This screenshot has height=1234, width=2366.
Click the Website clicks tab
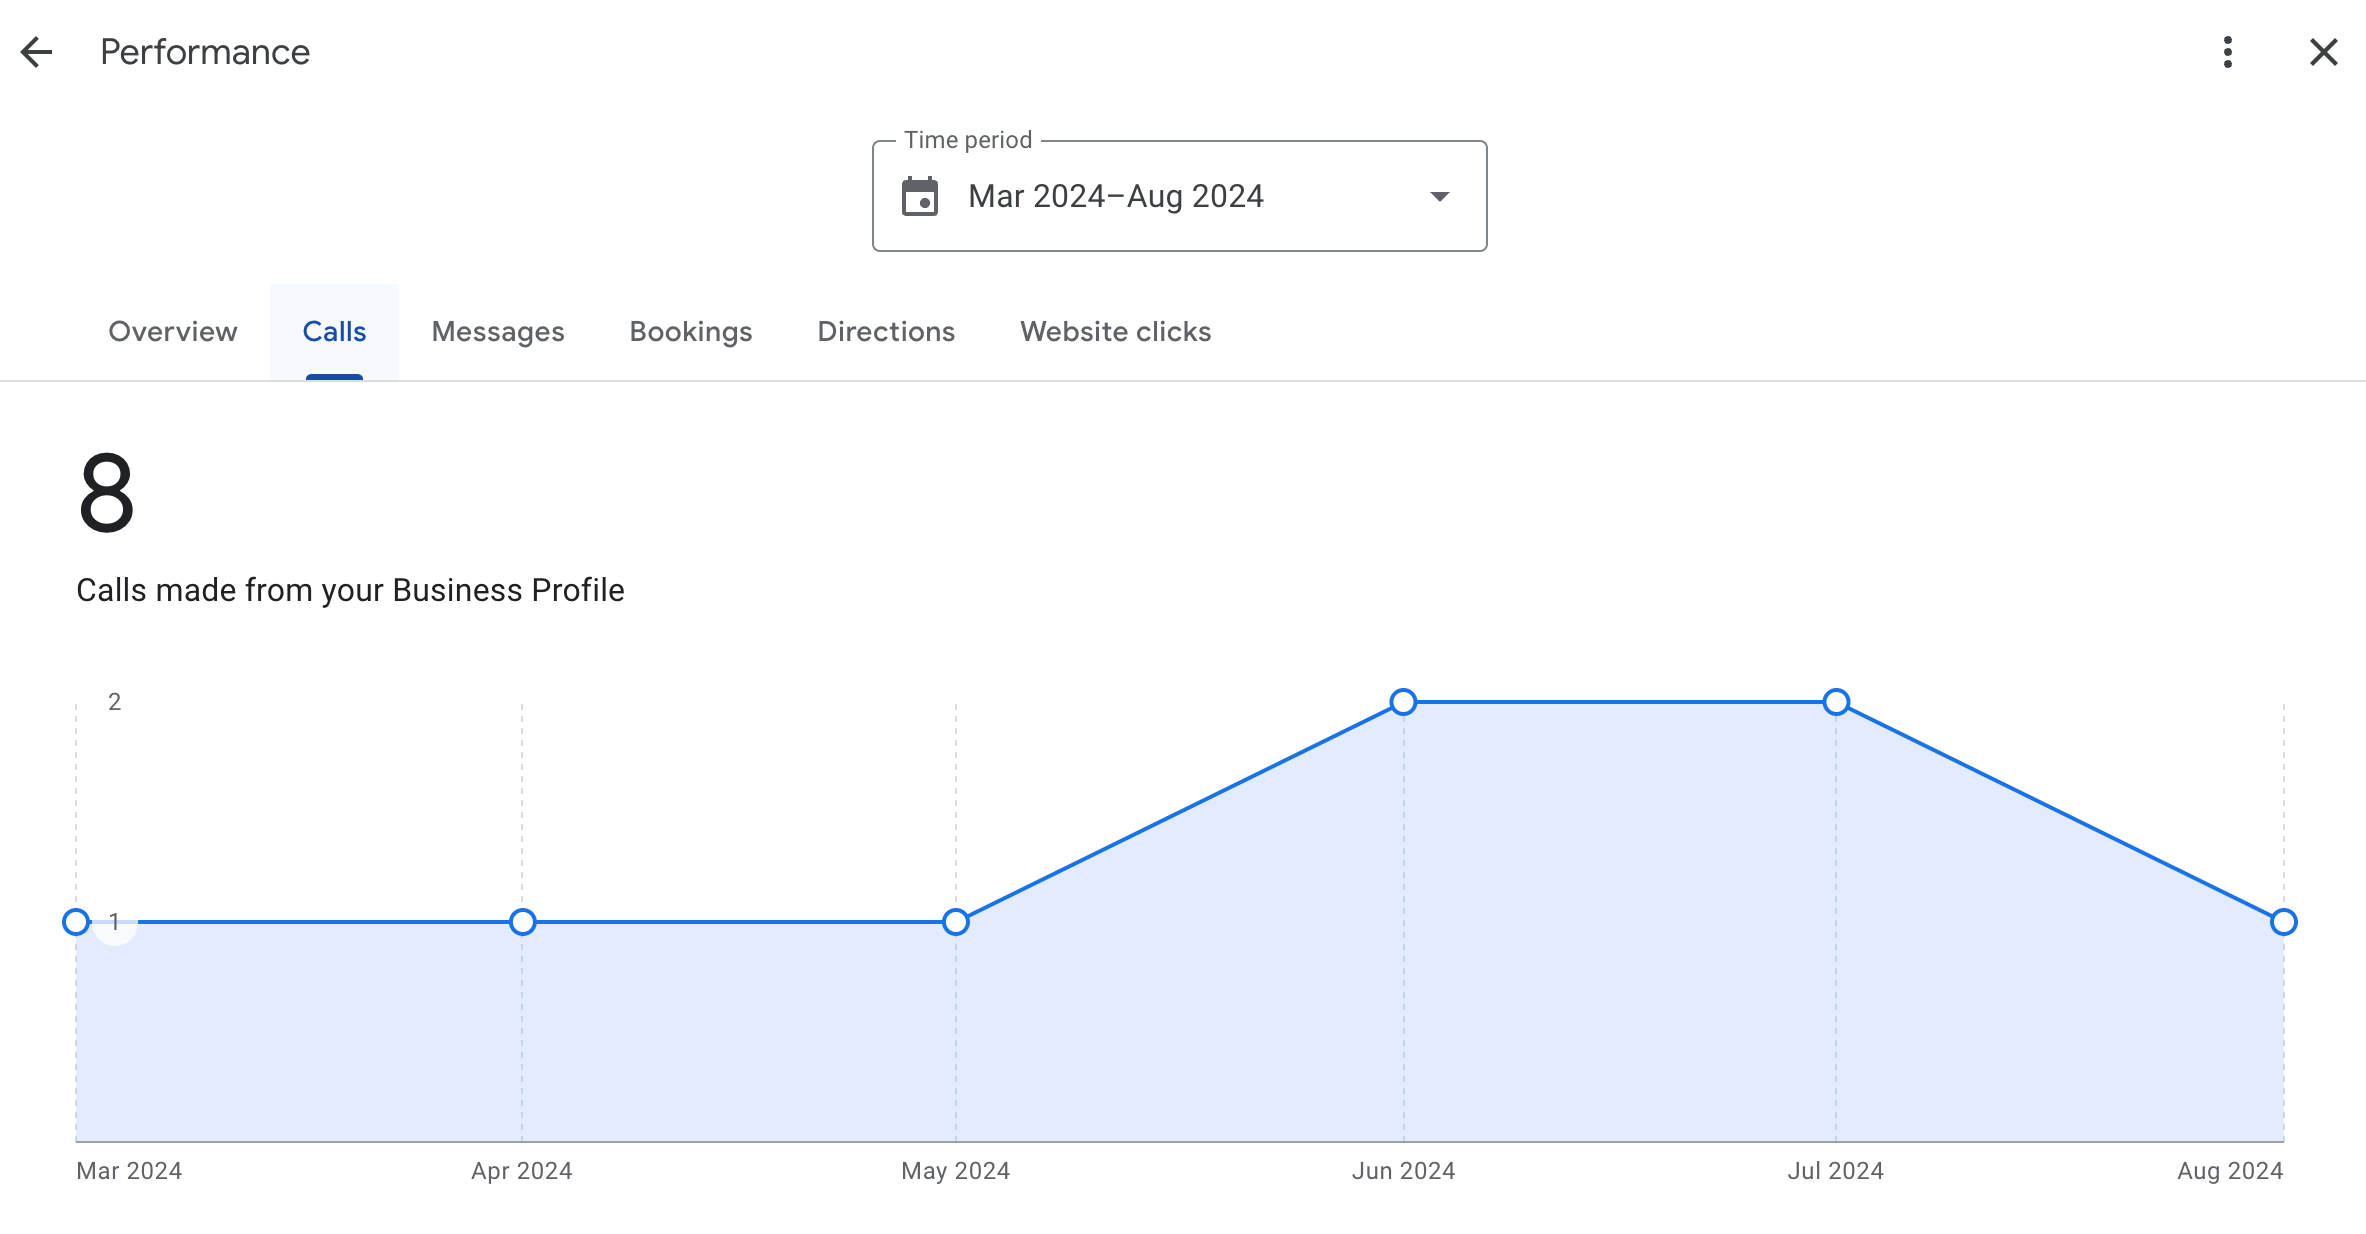1116,332
